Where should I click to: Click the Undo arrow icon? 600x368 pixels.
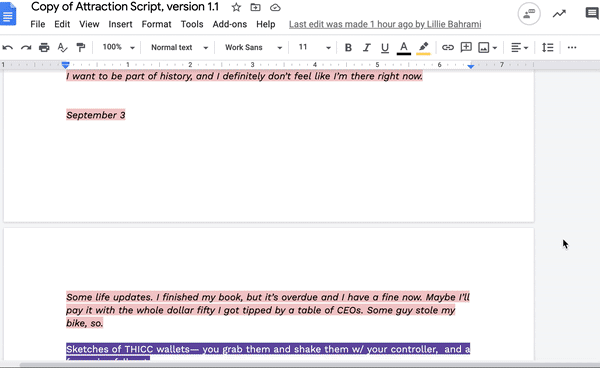pos(8,47)
